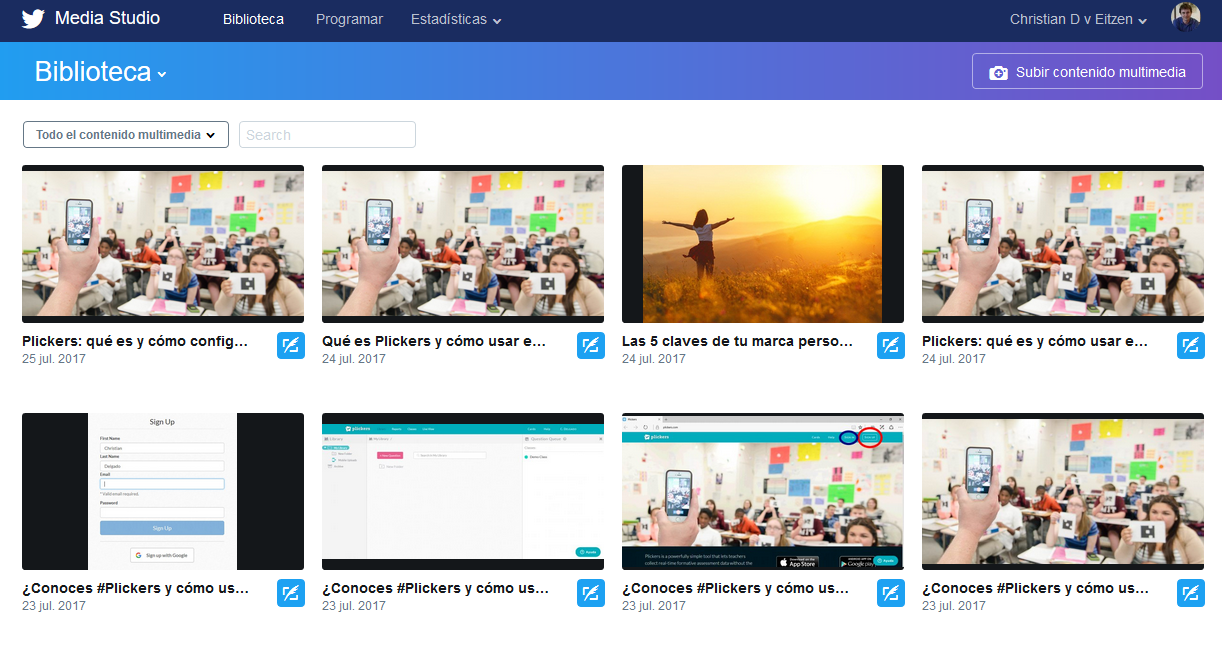The image size is (1222, 649).
Task: Select title 'Plickers: qué es y cómo usar e...'
Action: tap(1035, 341)
